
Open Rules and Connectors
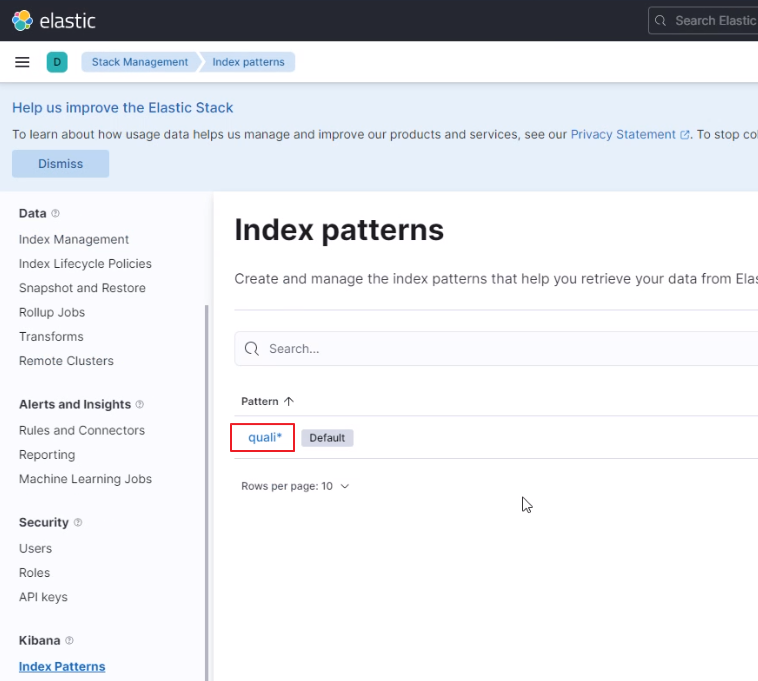click(x=82, y=430)
